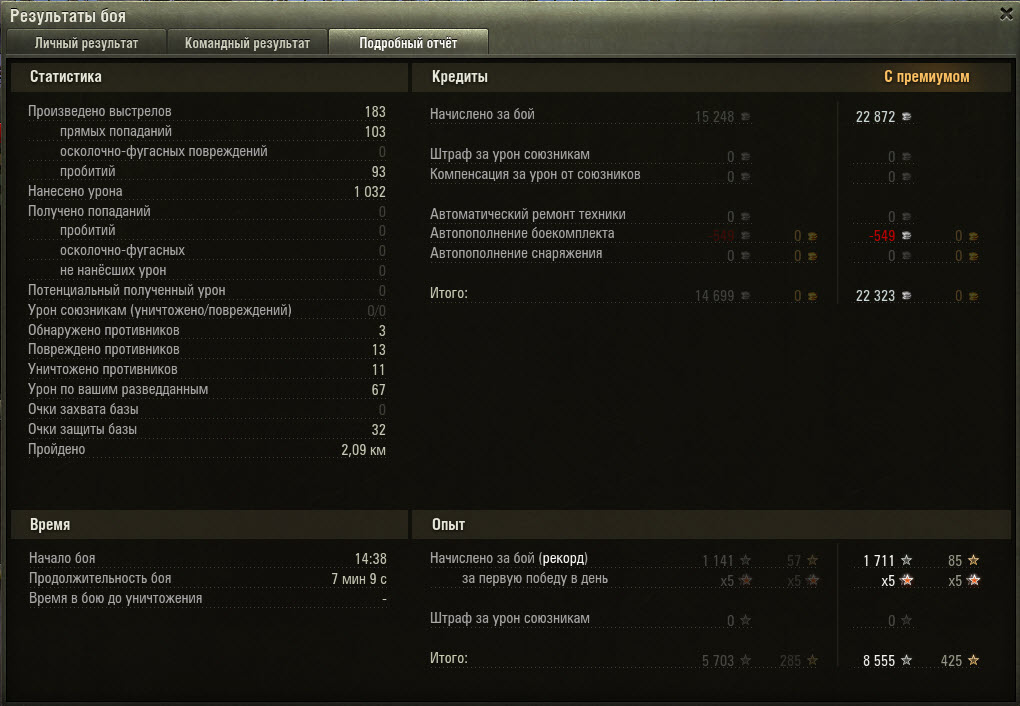This screenshot has height=706, width=1020.
Task: Open the Командный результат tab
Action: [247, 42]
